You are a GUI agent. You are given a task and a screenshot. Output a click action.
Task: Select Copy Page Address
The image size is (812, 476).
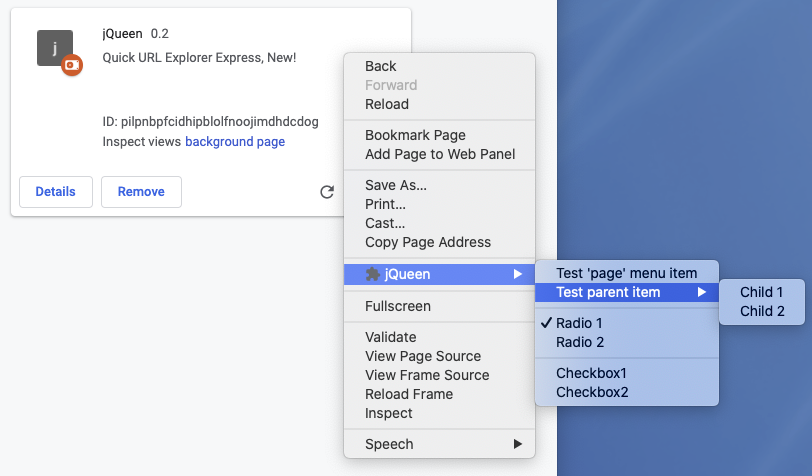(x=428, y=242)
